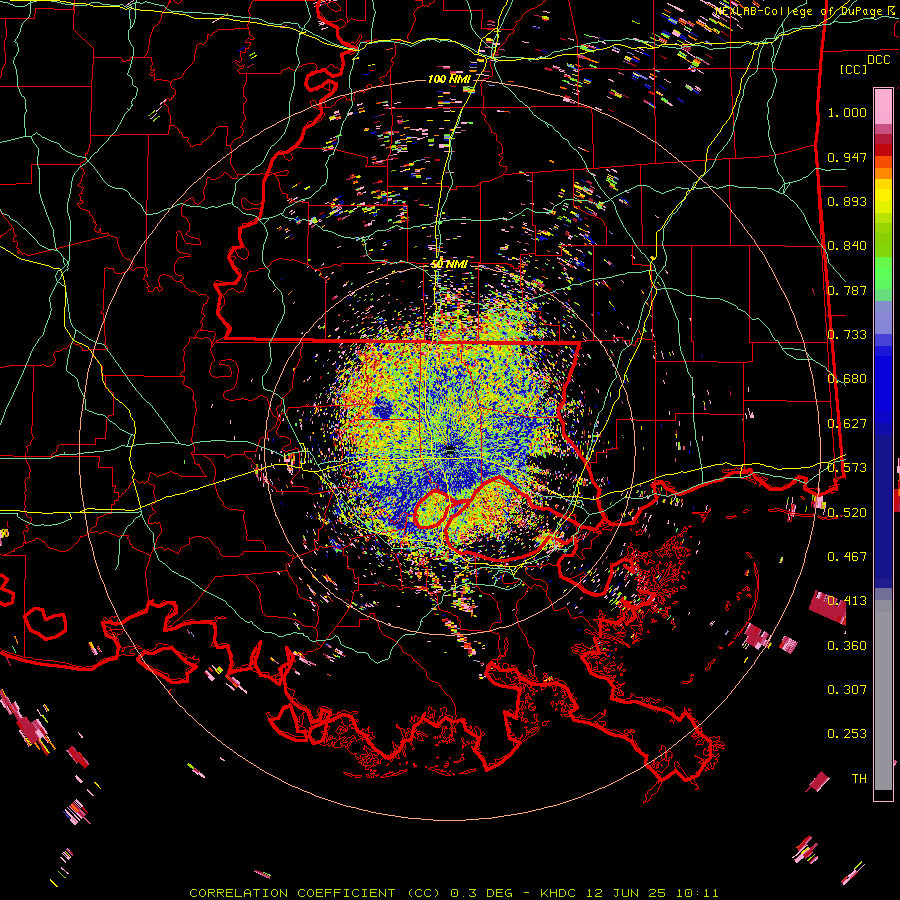Screen dimensions: 900x900
Task: Select the 0.573 scale value
Action: point(847,468)
